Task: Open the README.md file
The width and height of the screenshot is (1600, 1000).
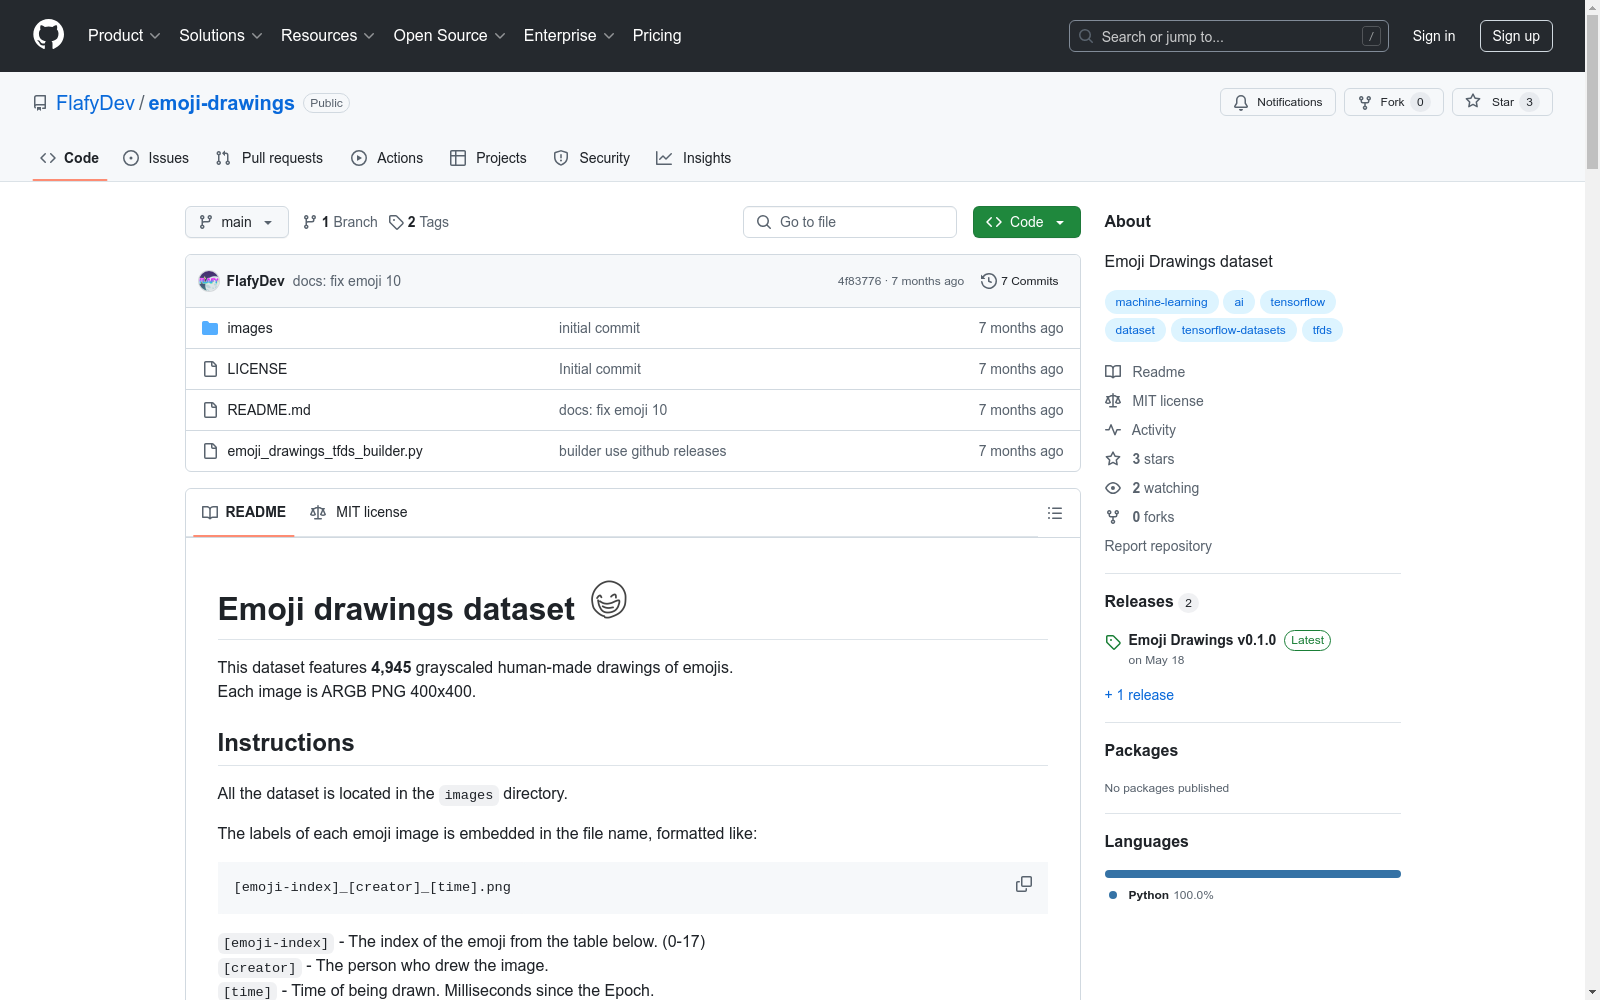Action: click(x=269, y=410)
